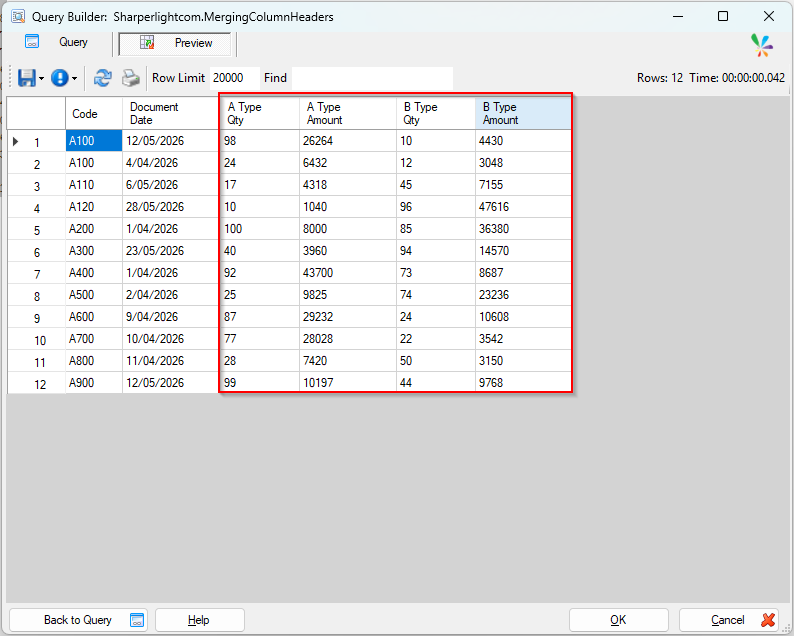Click the A110 code cell
The height and width of the screenshot is (636, 794).
94,185
